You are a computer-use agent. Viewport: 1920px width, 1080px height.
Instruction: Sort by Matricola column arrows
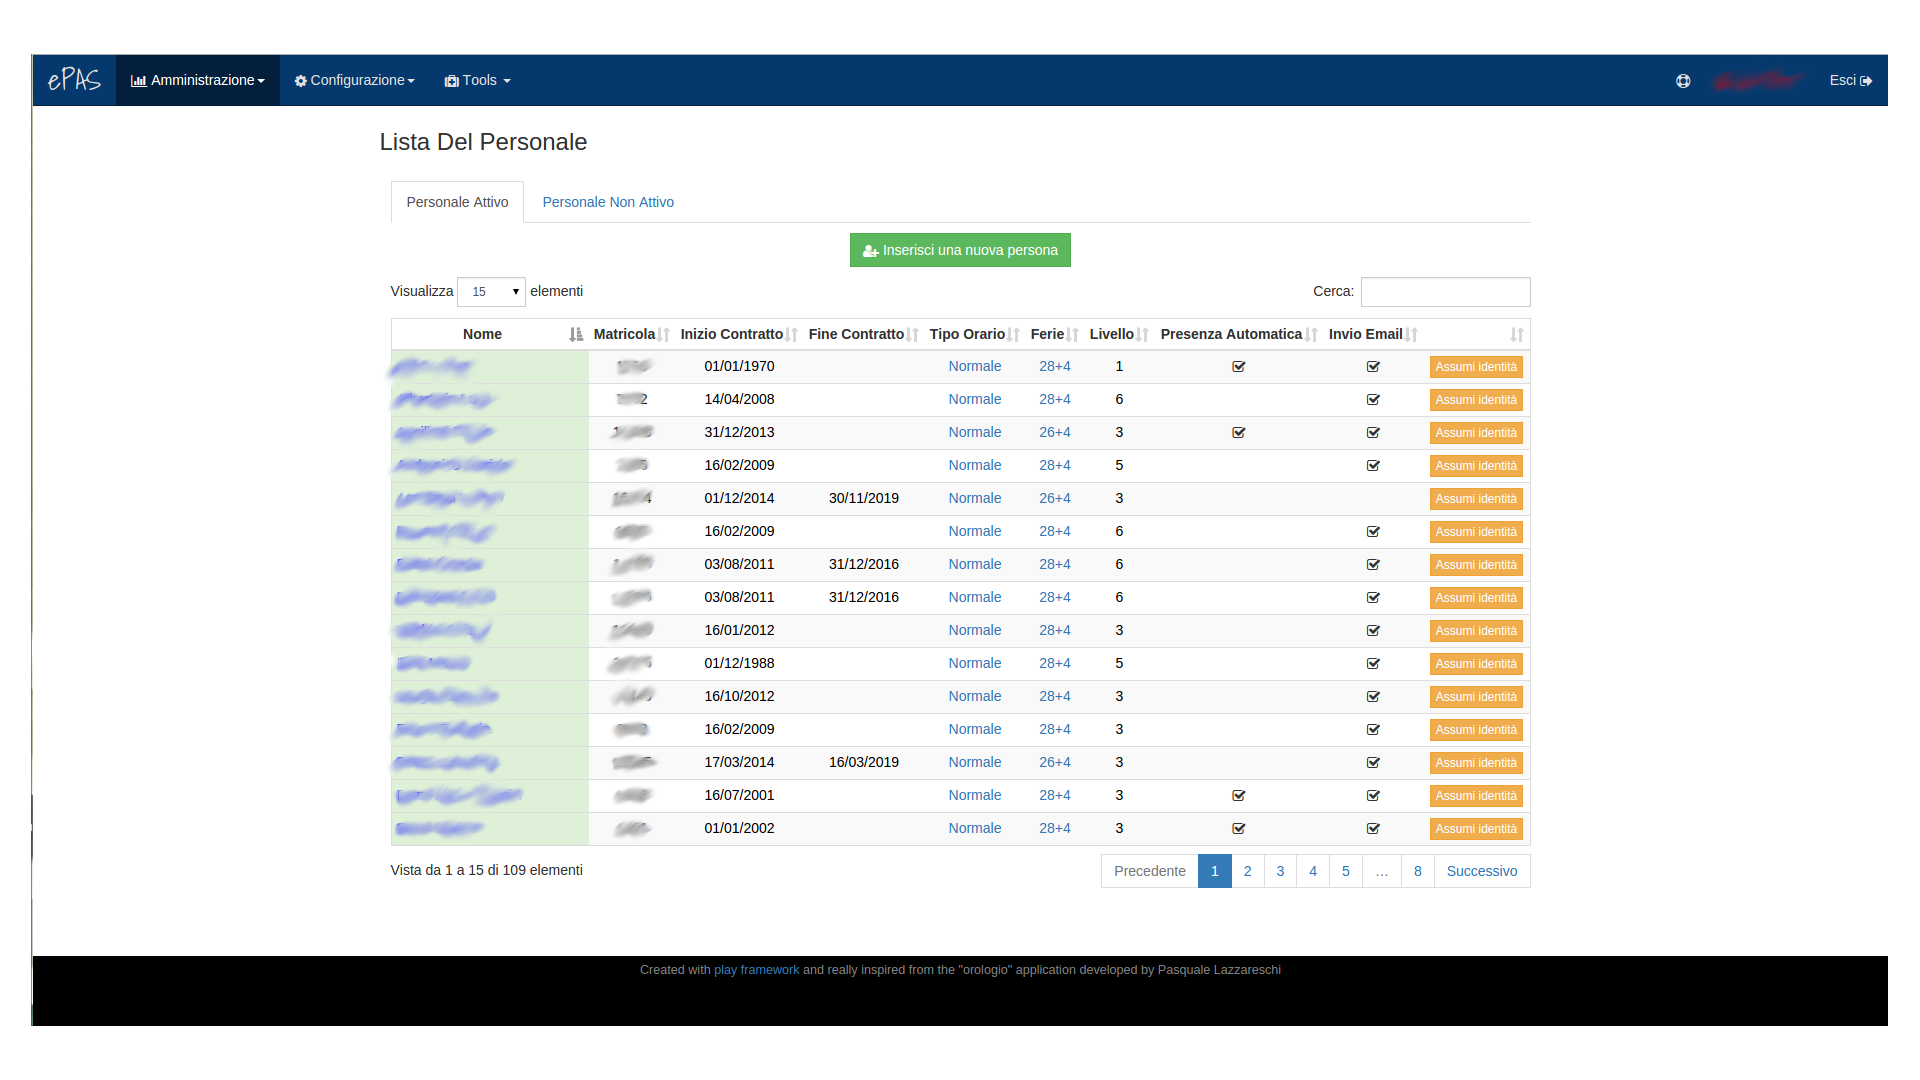click(664, 335)
